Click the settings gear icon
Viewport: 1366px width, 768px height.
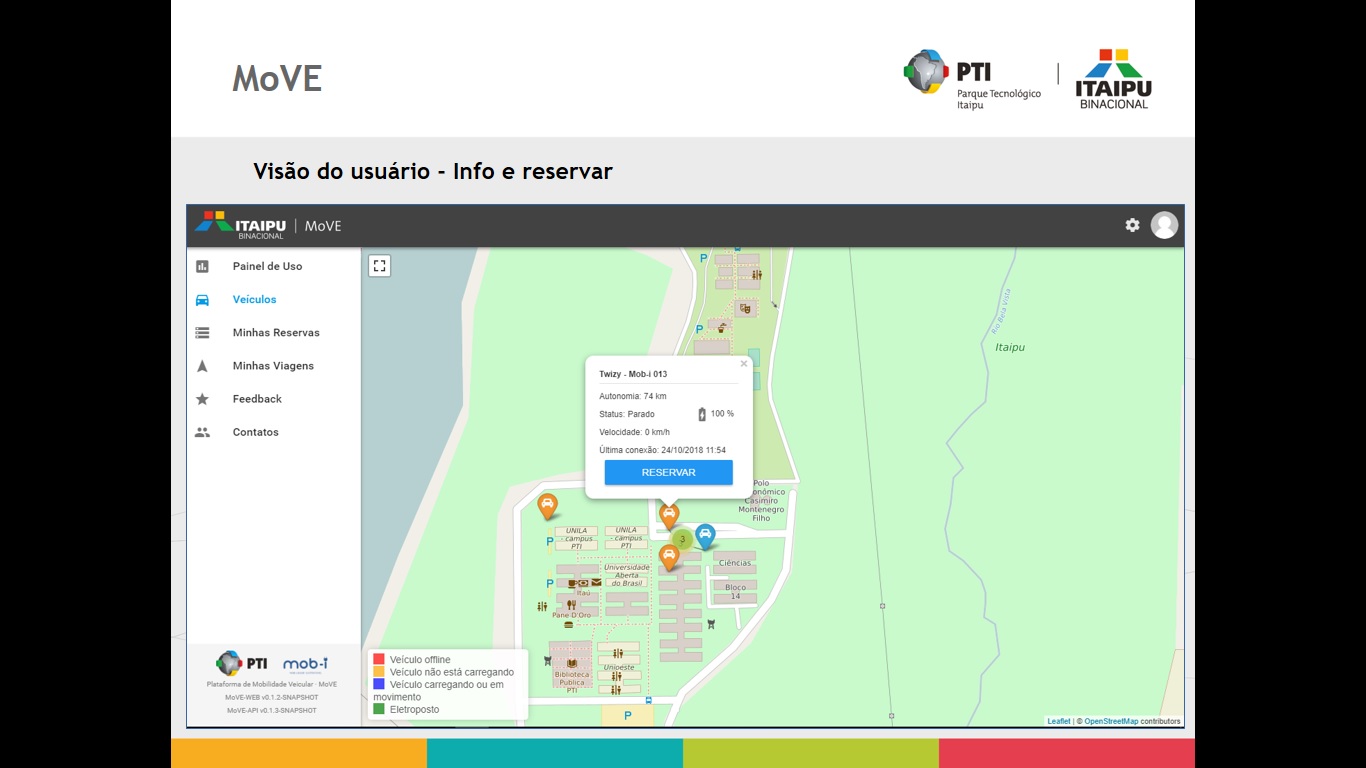point(1132,225)
